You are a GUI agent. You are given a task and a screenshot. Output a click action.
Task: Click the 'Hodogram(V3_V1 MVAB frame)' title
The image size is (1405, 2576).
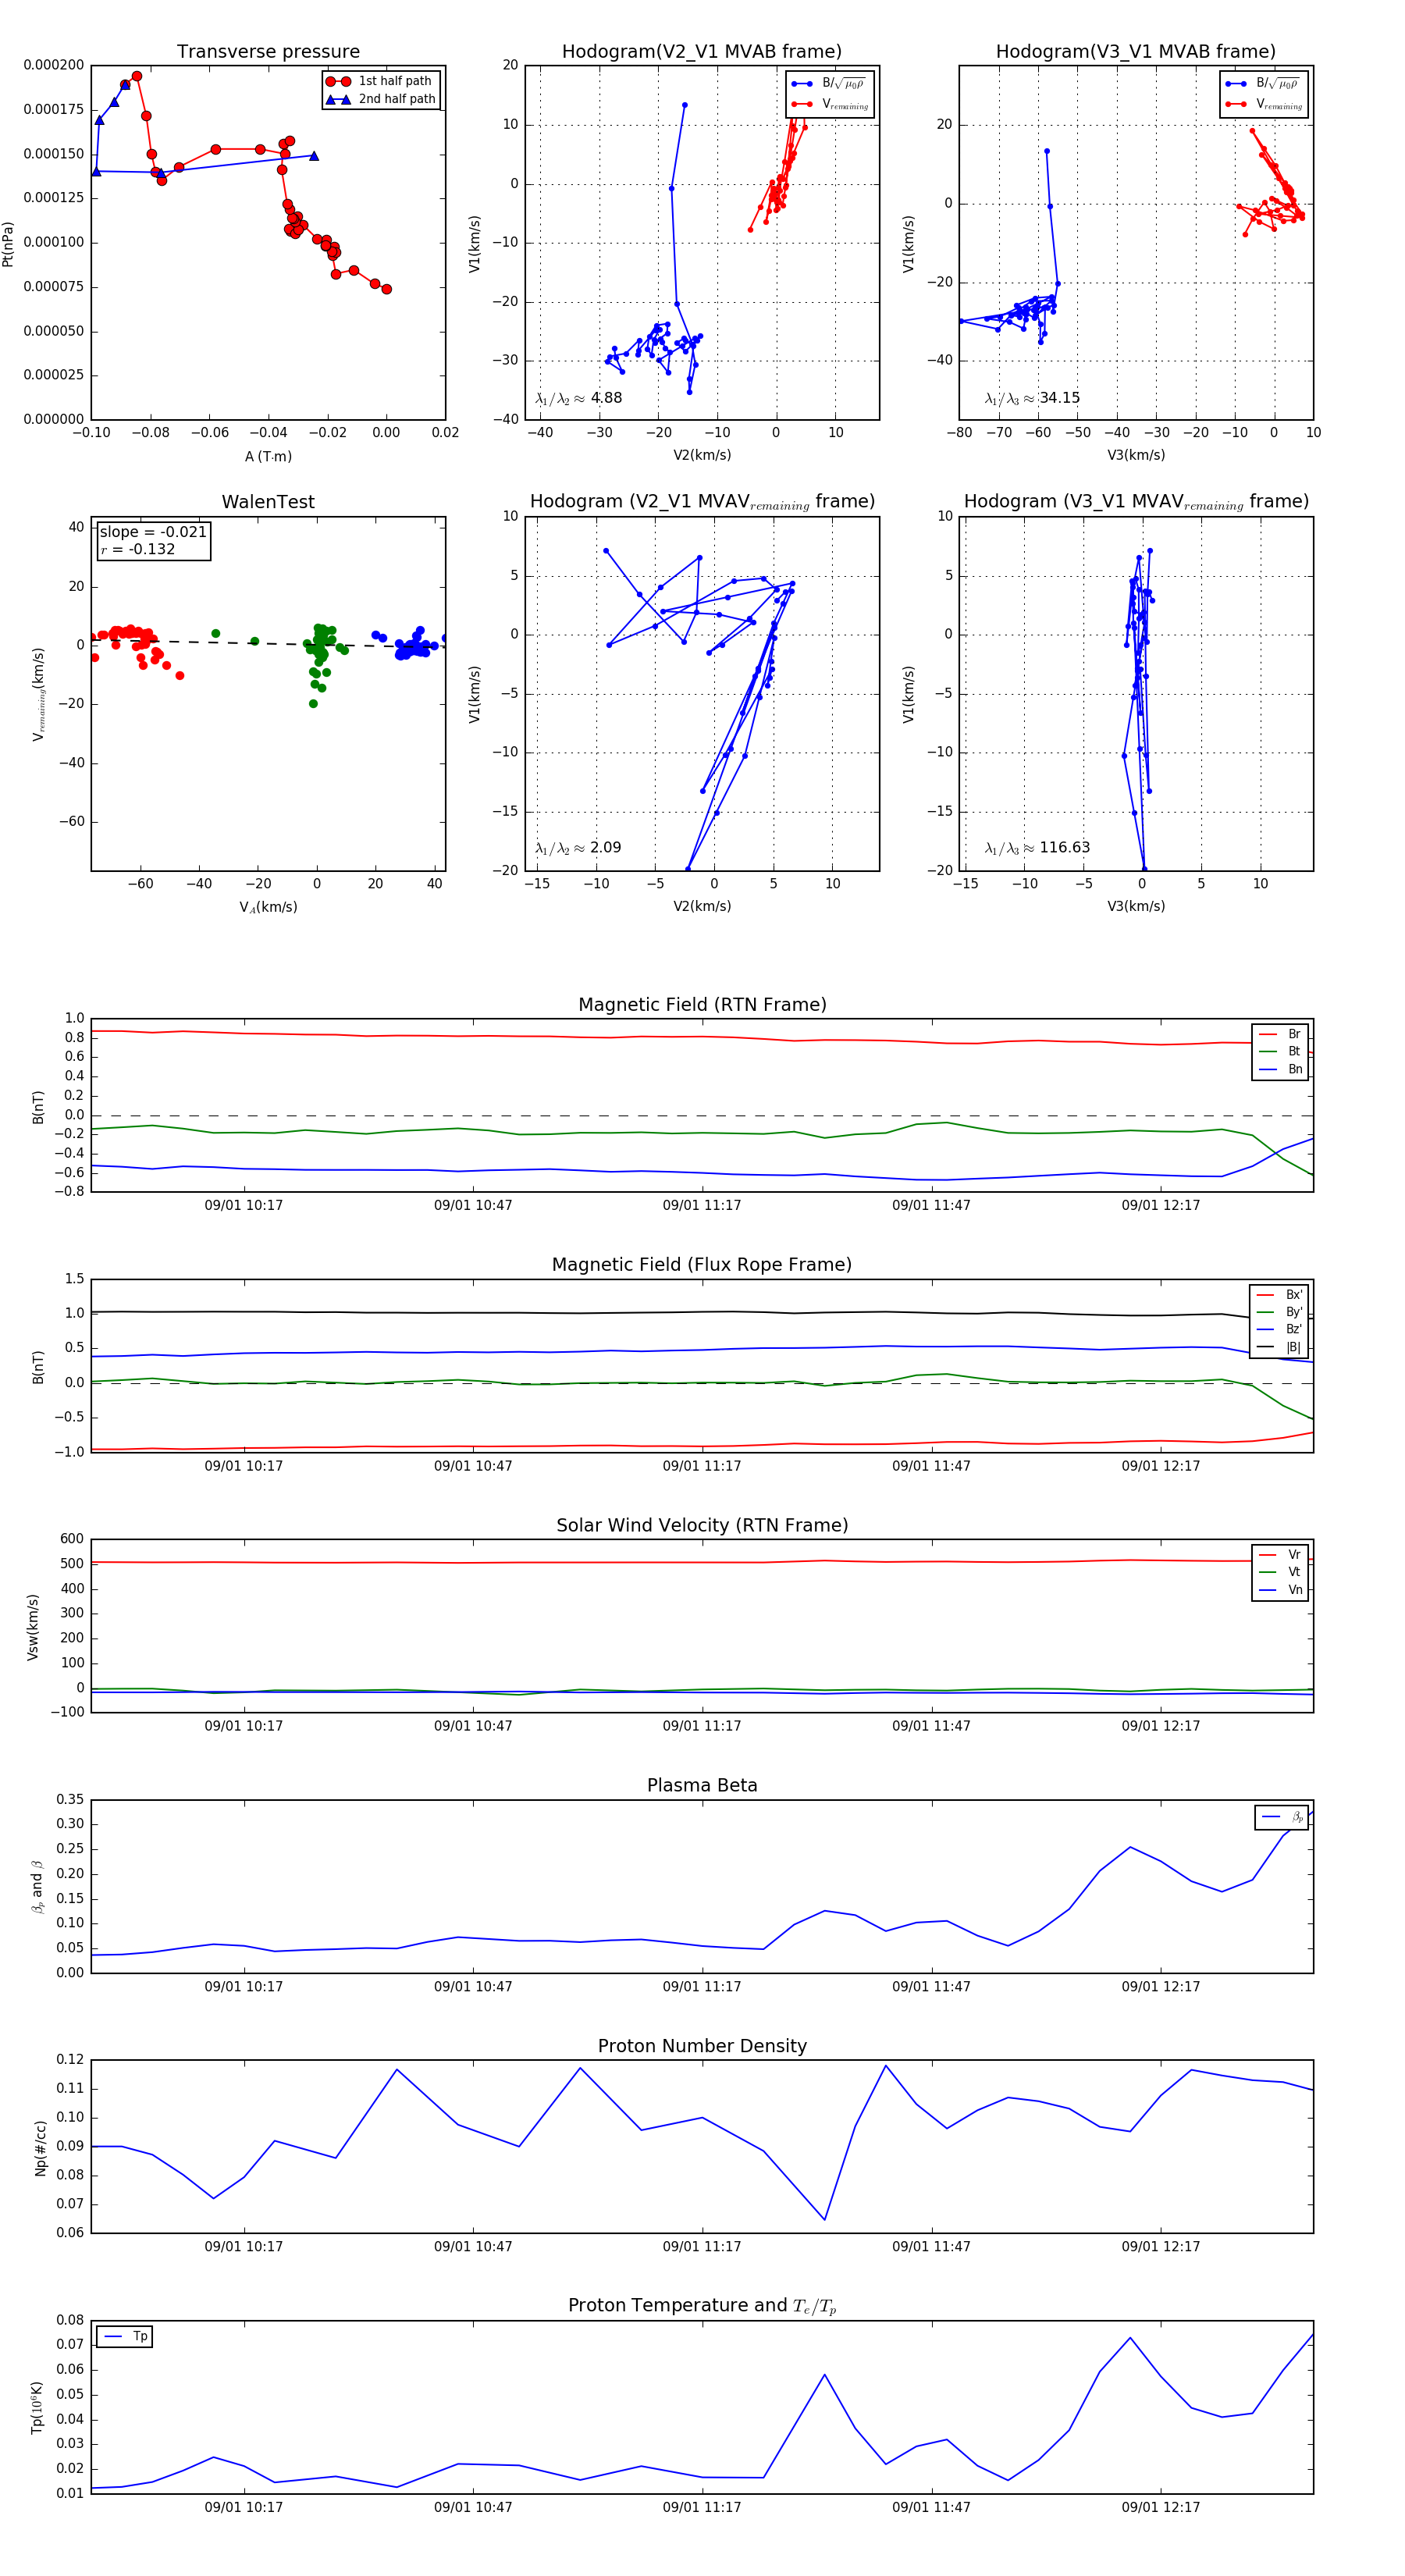click(x=1136, y=52)
